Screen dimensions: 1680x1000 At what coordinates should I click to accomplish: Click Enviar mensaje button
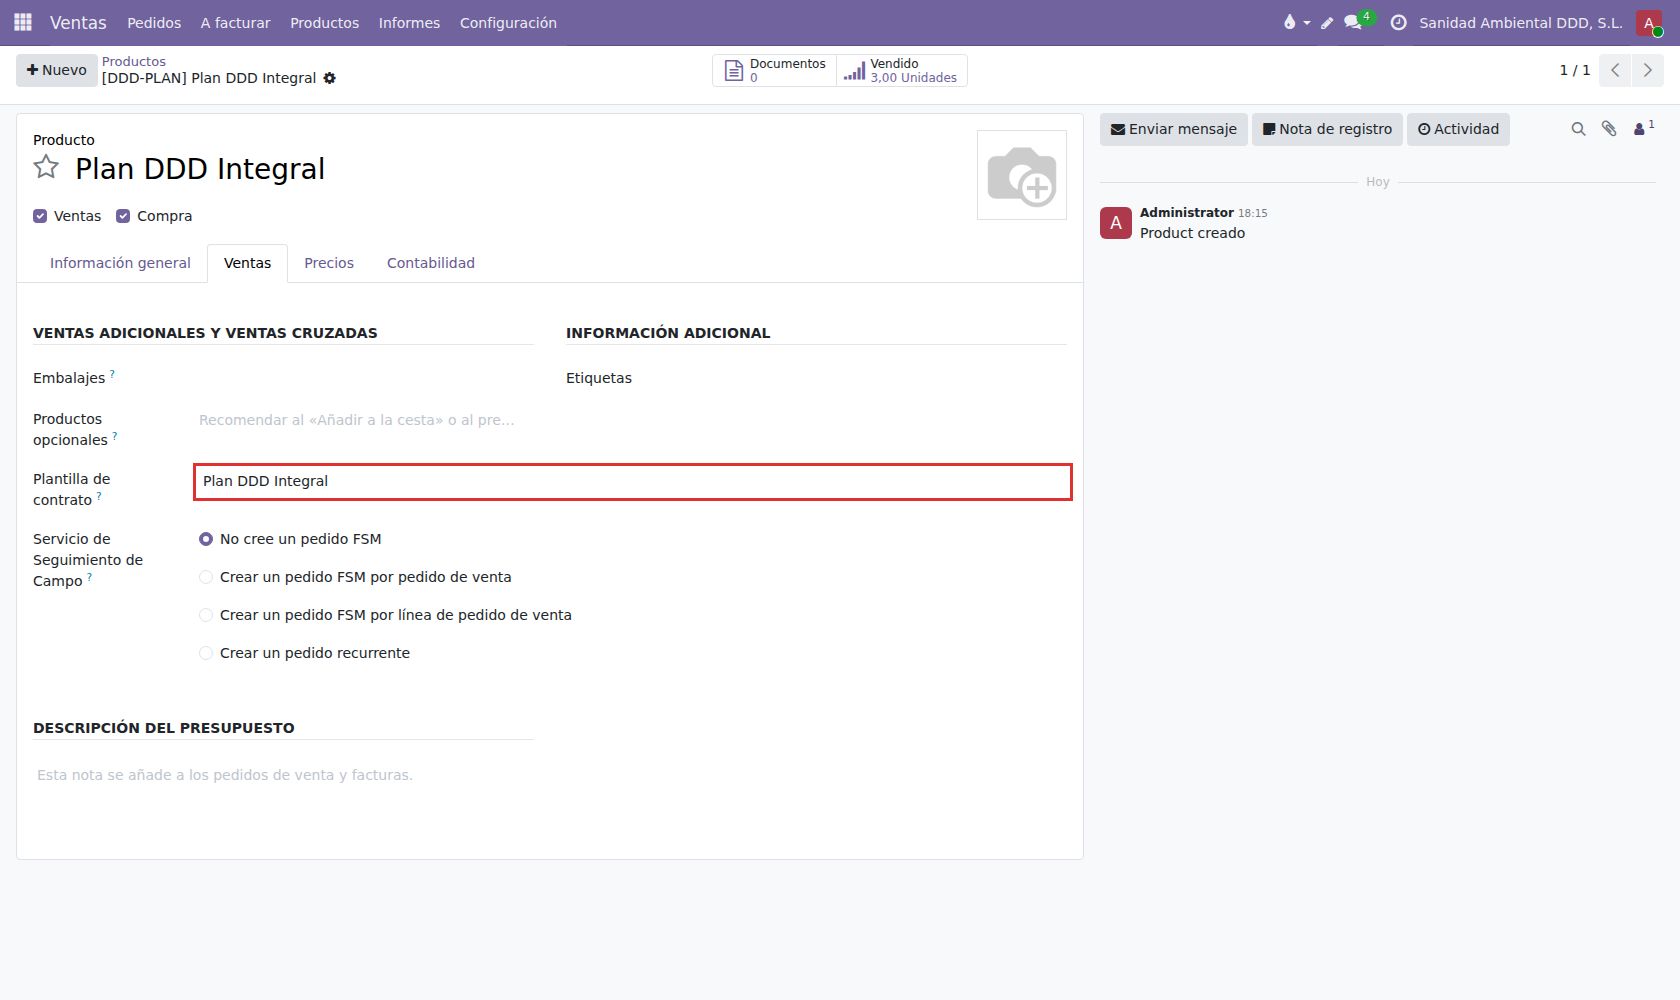(1174, 129)
